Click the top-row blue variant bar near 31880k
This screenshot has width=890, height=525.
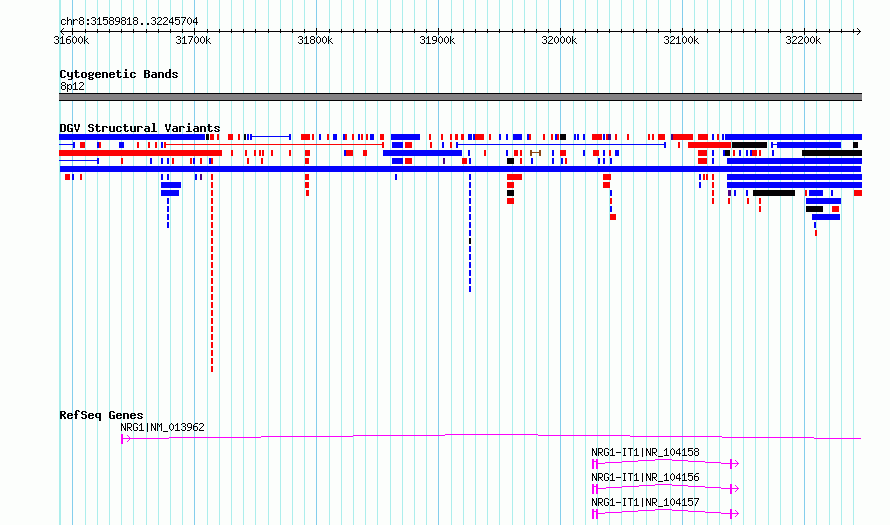coord(405,137)
